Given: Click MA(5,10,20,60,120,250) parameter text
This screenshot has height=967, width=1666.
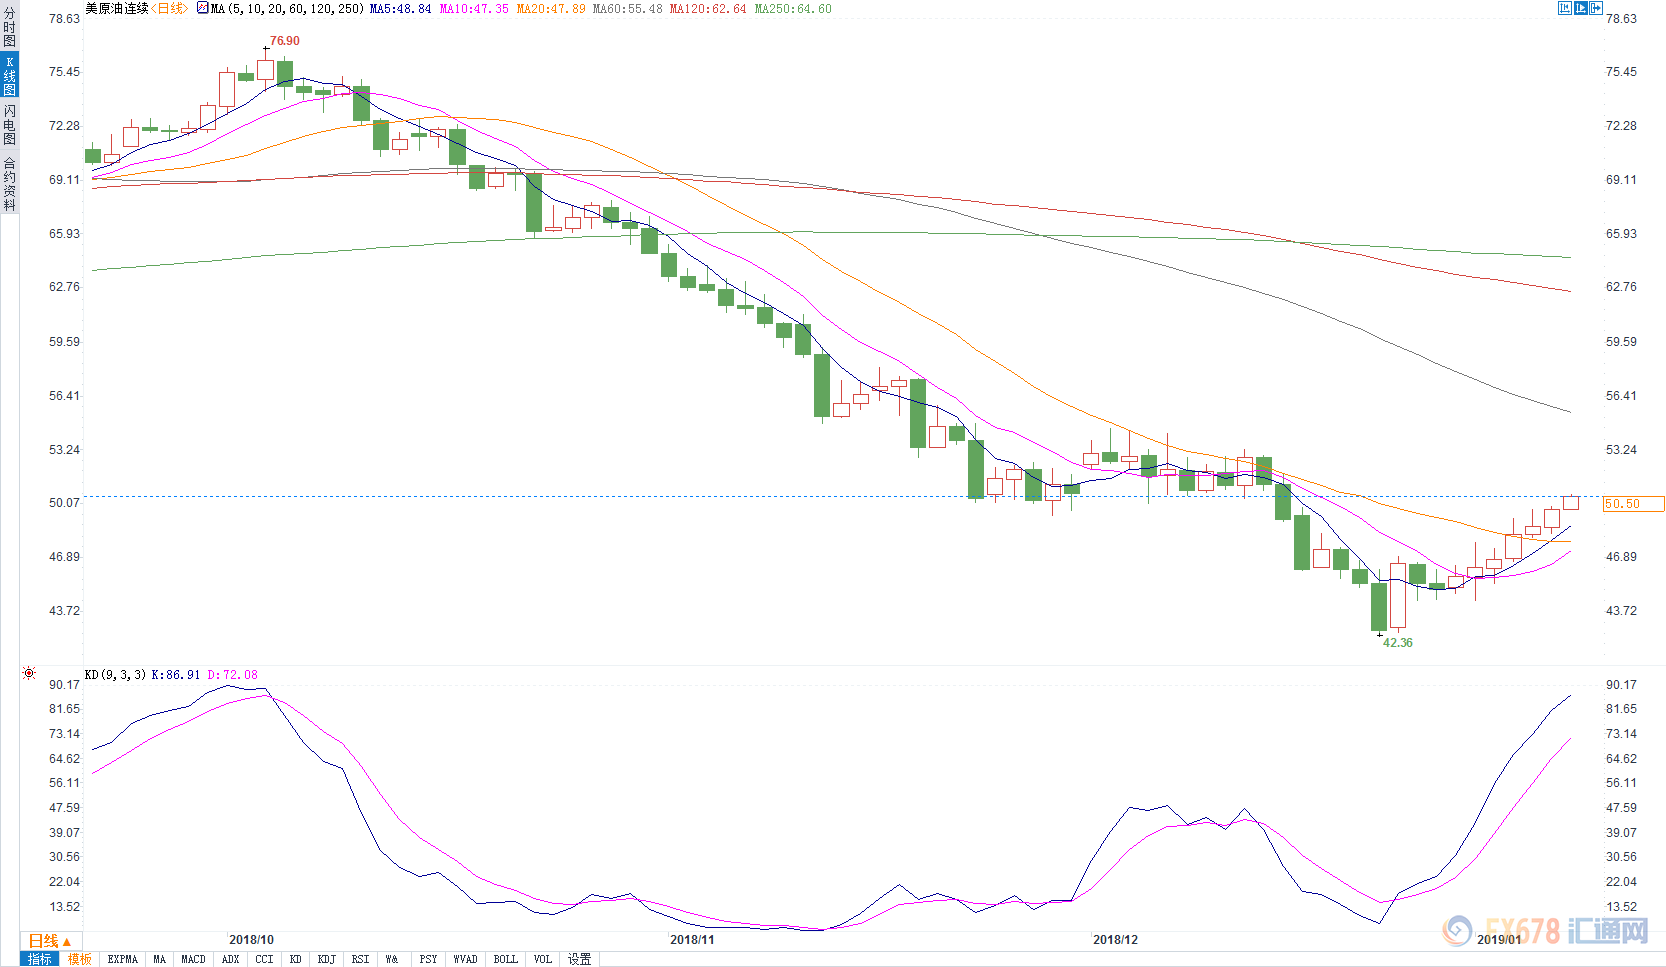Looking at the screenshot, I should (287, 8).
